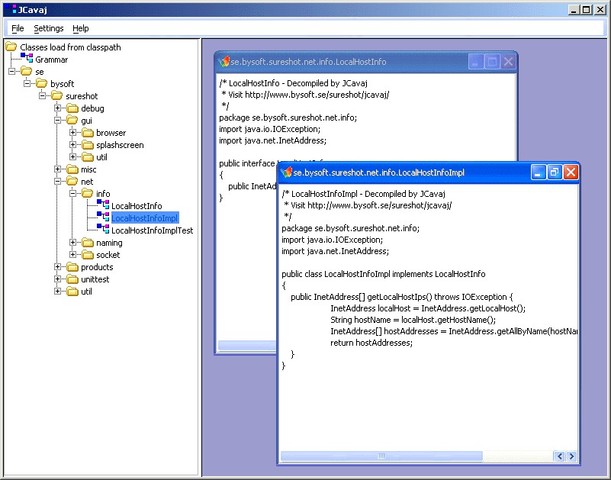The height and width of the screenshot is (480, 611).
Task: Click horizontal scrollbar in LocalHostInfo window
Action: (247, 345)
